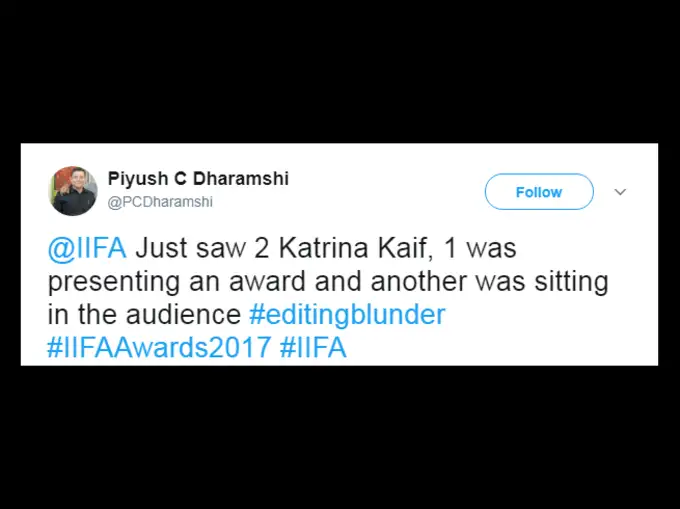
Task: Click the word "an" before award
Action: pos(203,282)
